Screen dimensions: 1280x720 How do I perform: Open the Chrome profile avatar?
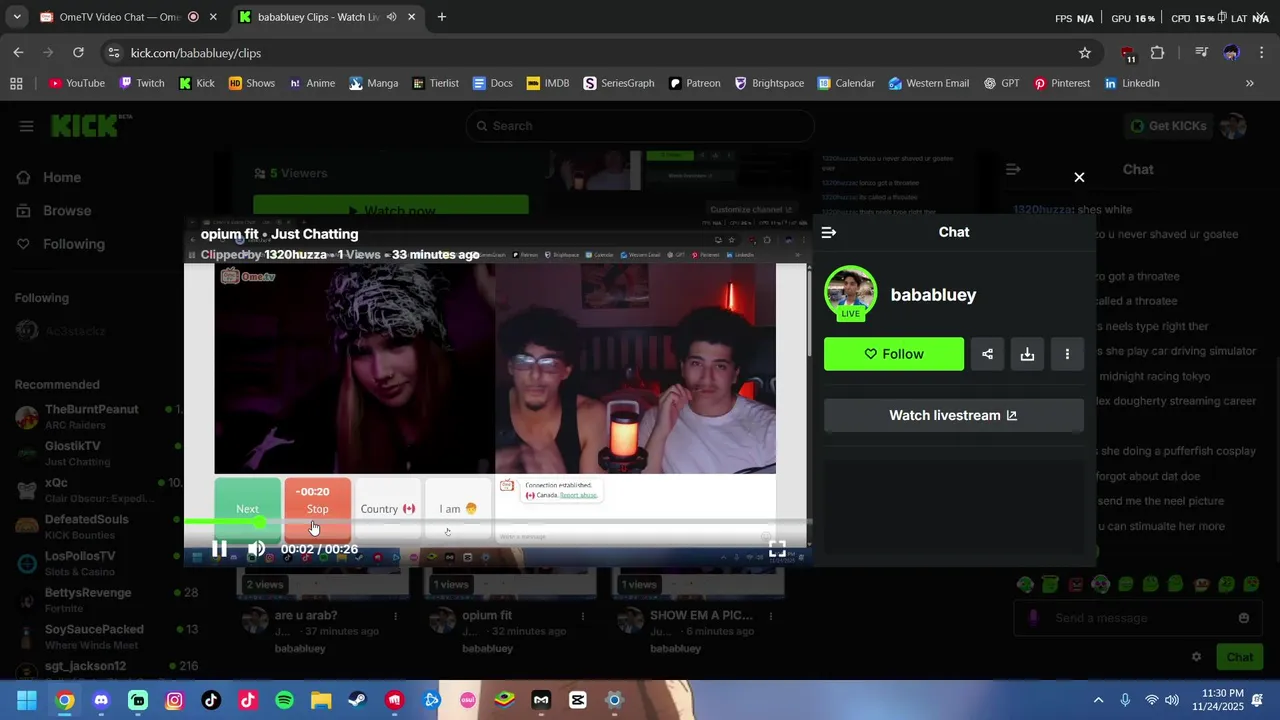coord(1231,53)
